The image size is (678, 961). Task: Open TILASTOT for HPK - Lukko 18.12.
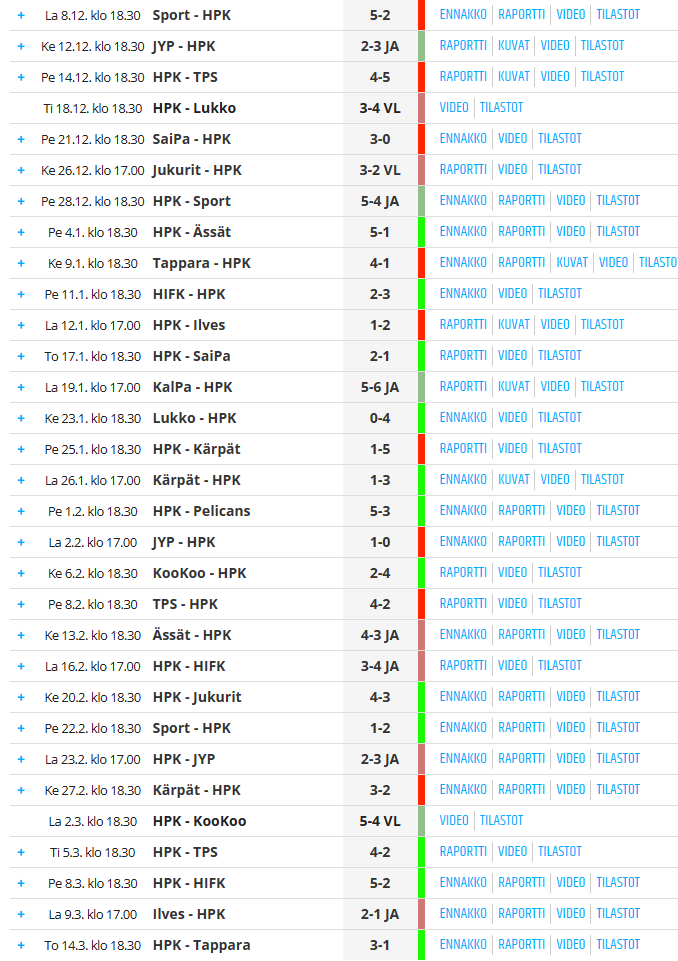click(x=501, y=108)
